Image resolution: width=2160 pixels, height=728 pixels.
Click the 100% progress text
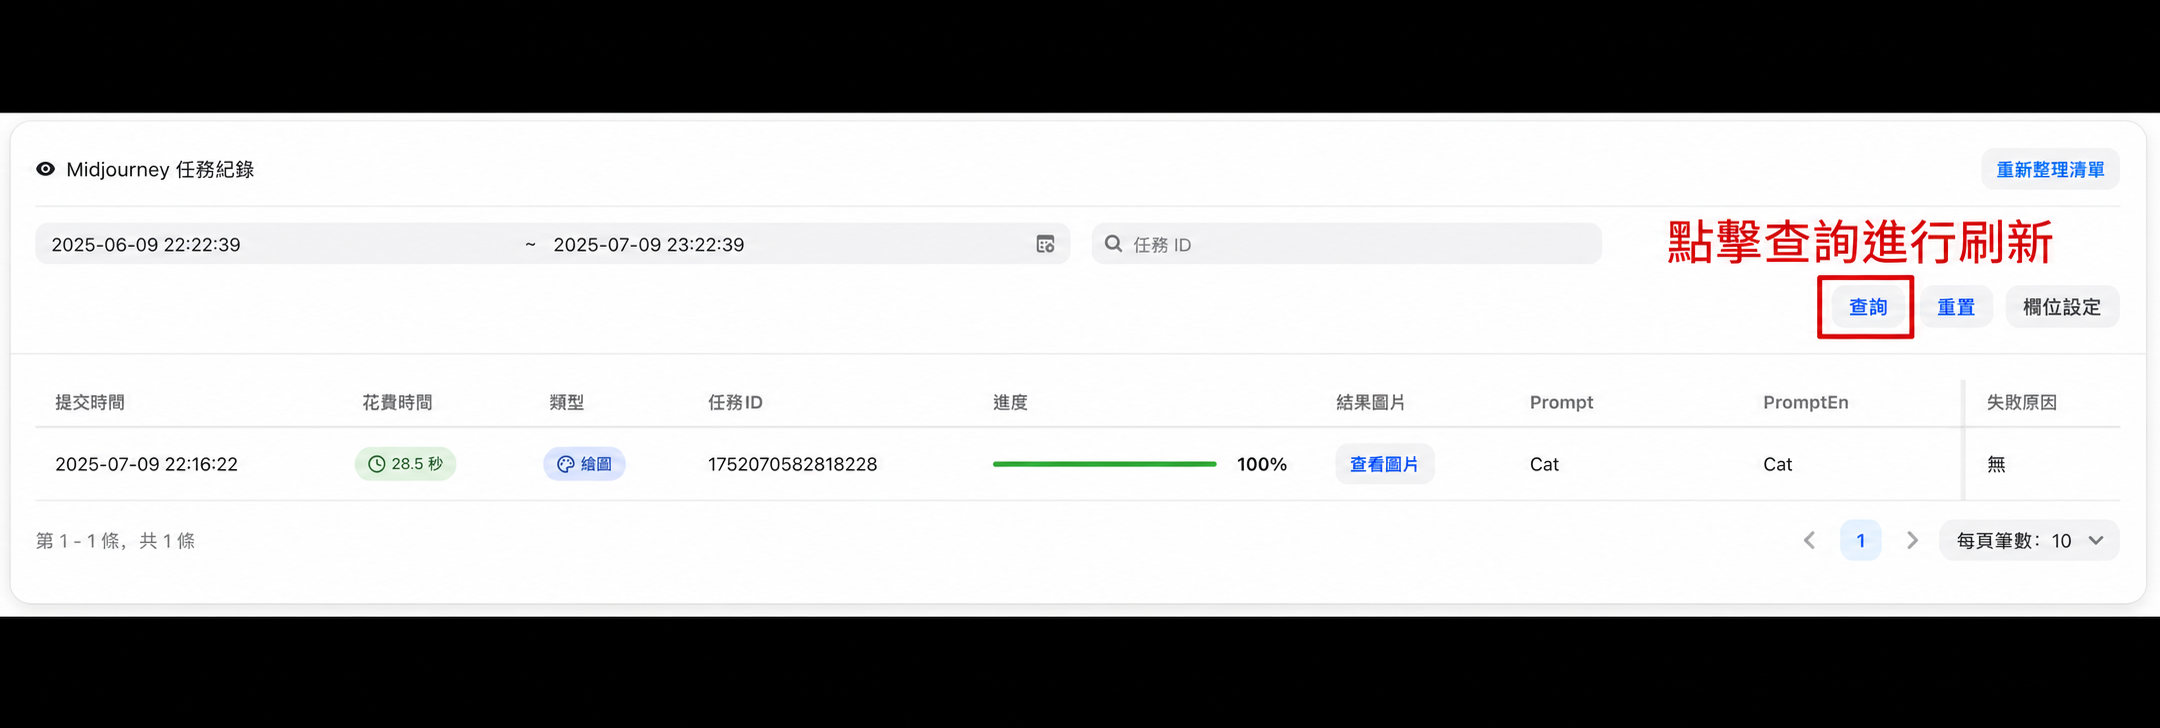[1262, 464]
